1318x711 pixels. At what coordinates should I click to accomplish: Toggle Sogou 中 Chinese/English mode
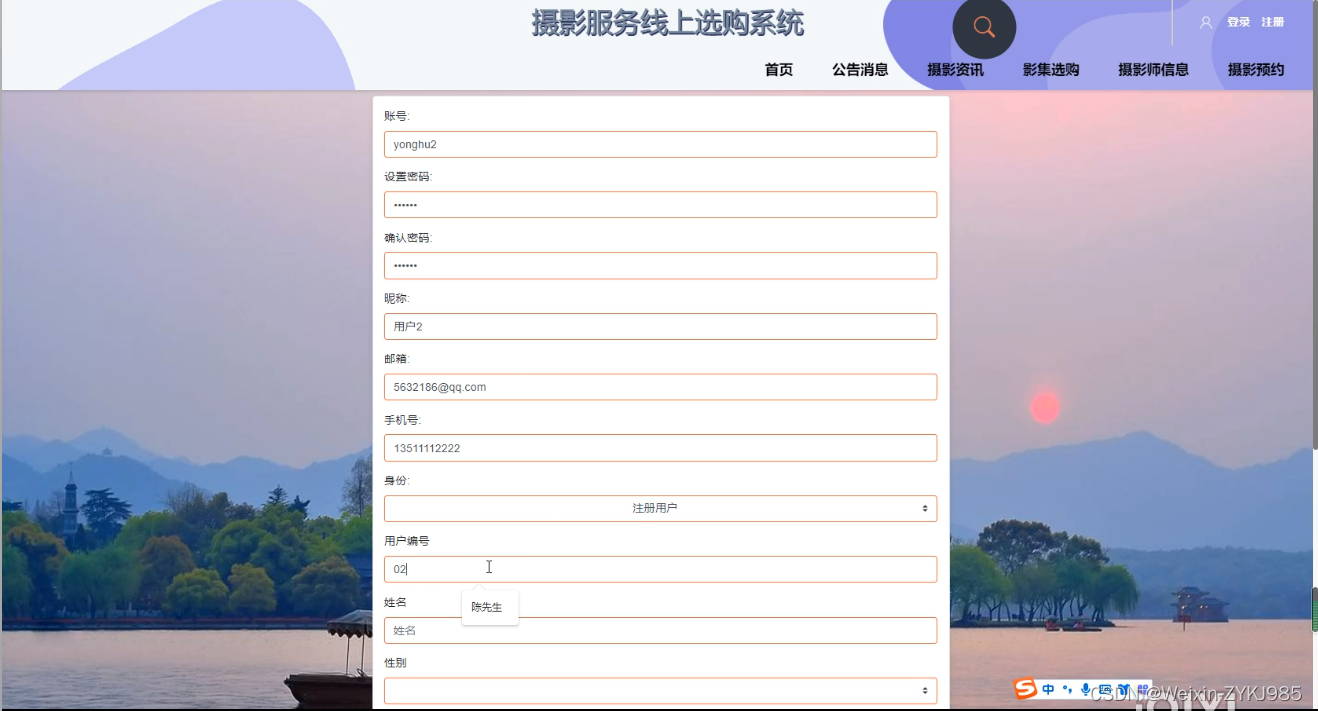[x=1048, y=689]
